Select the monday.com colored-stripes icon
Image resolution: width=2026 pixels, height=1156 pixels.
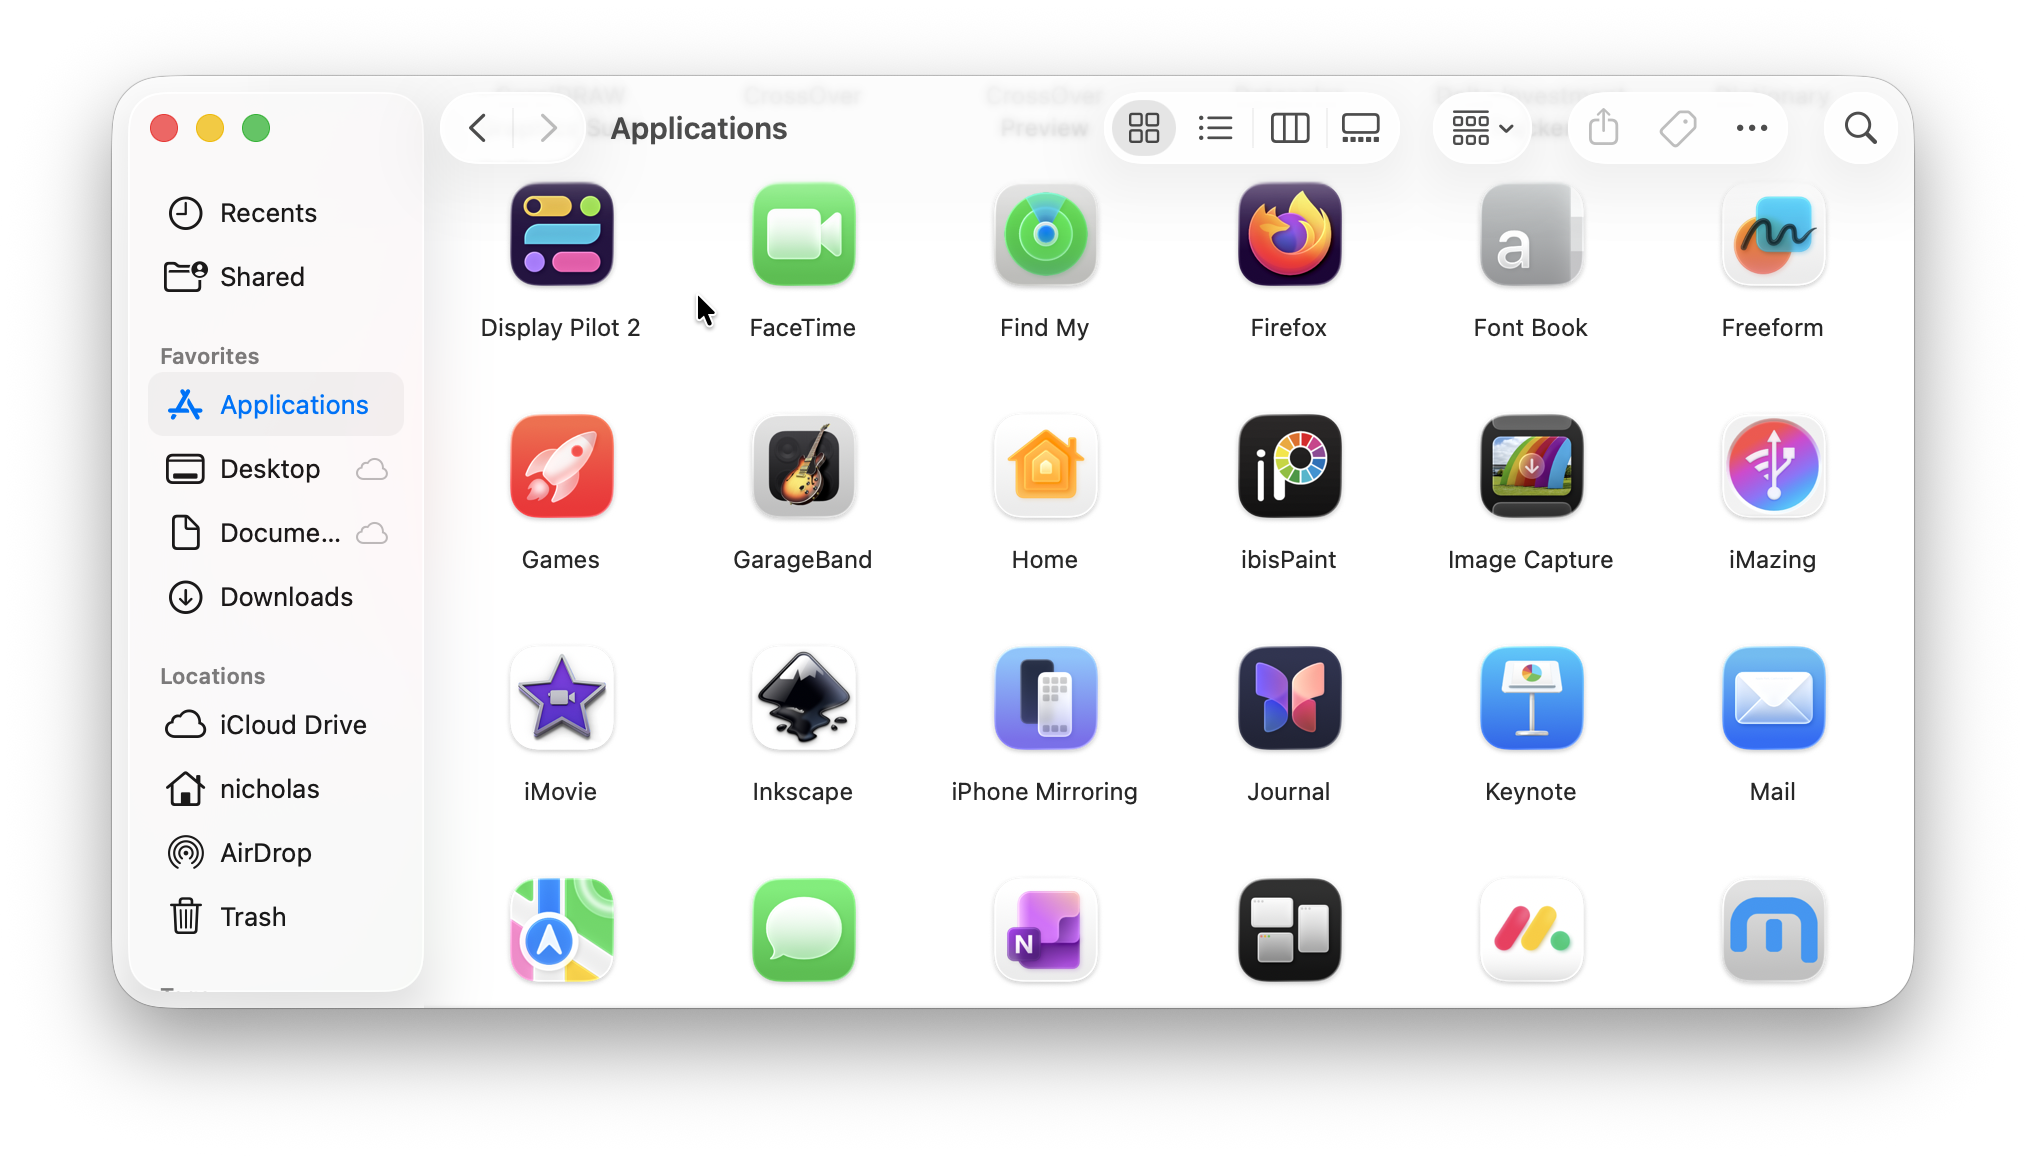(x=1531, y=931)
